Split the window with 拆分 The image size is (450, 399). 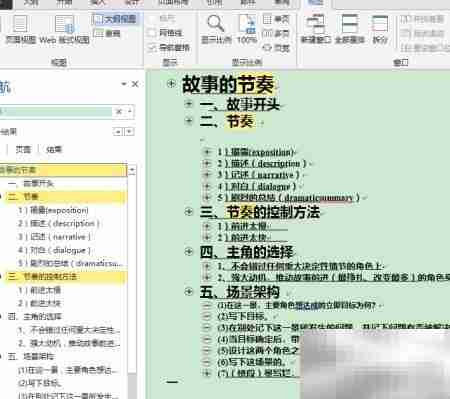coord(380,29)
